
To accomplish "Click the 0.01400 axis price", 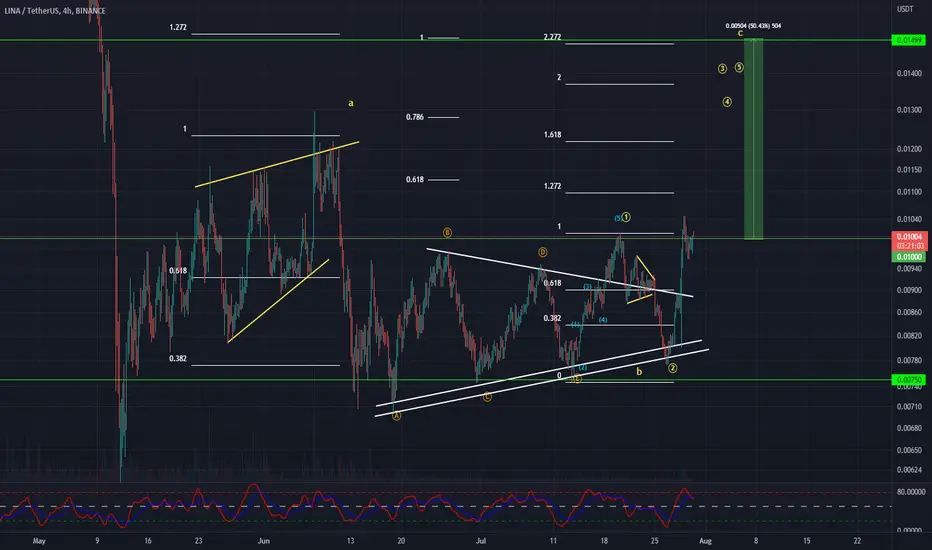I will [909, 73].
